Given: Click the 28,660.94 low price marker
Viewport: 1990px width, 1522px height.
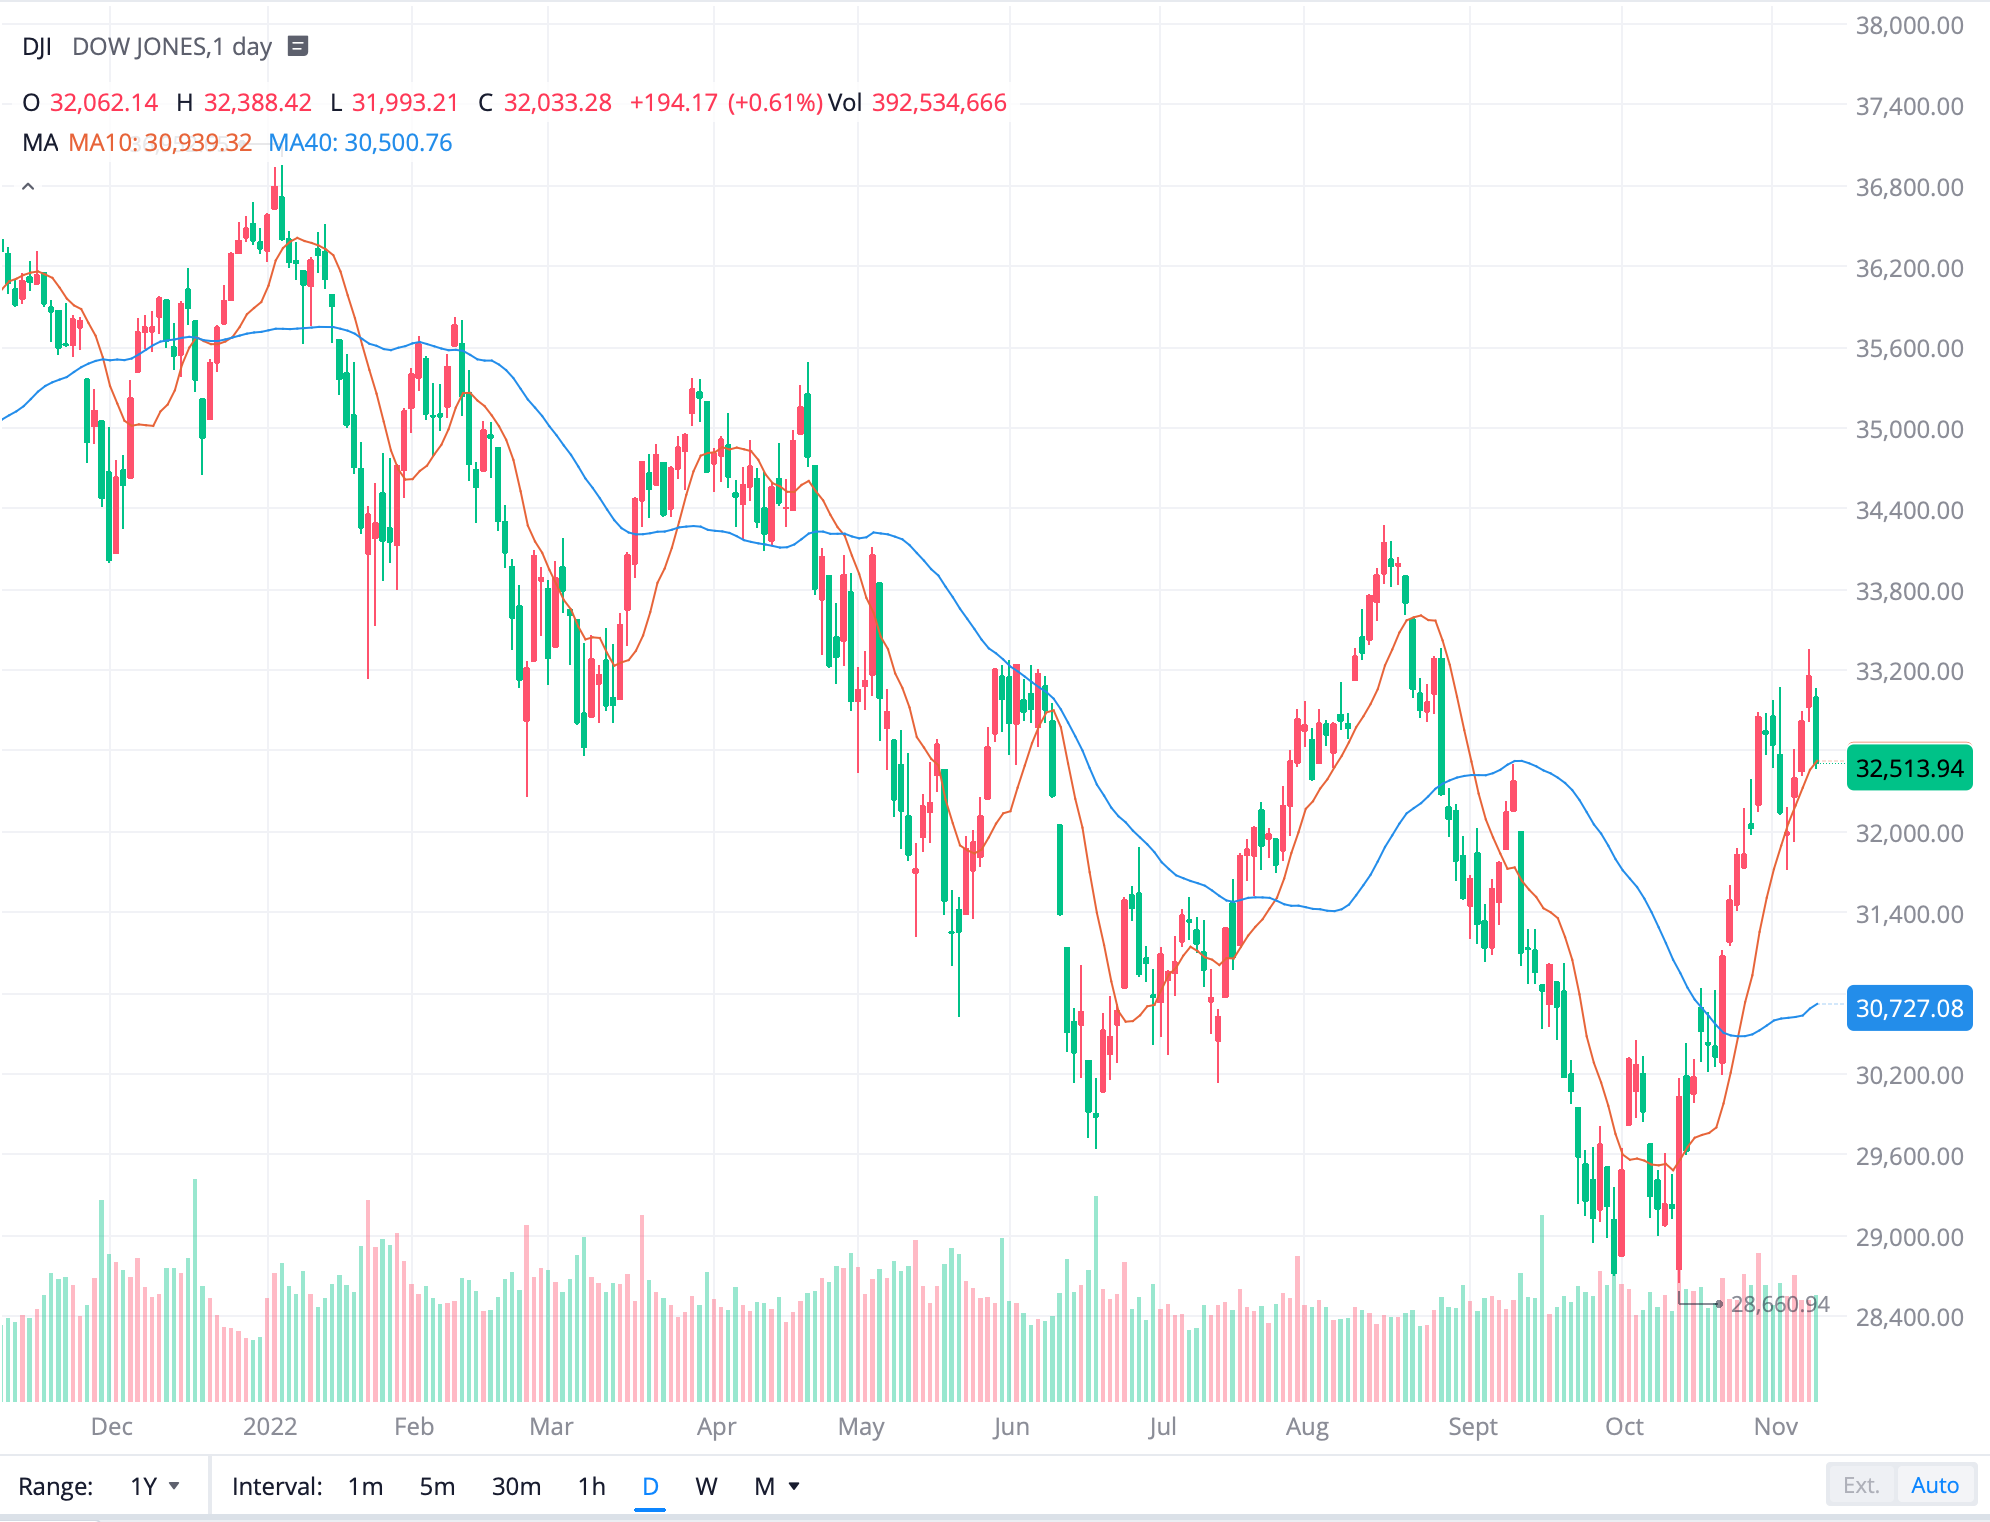Looking at the screenshot, I should [x=1779, y=1304].
